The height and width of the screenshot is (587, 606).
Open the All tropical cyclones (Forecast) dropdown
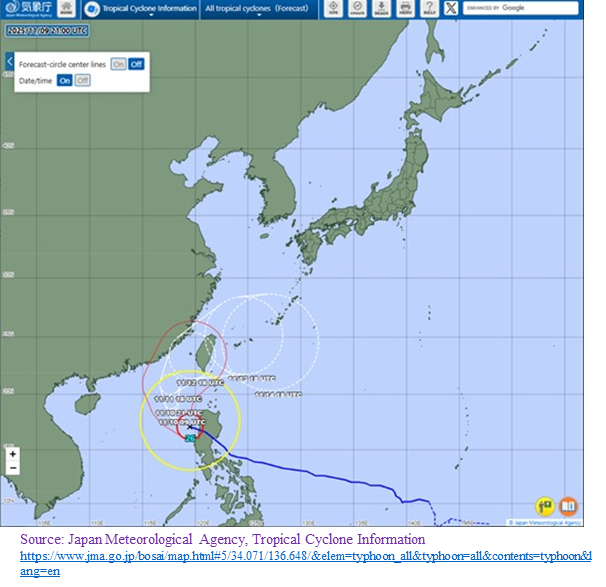258,9
